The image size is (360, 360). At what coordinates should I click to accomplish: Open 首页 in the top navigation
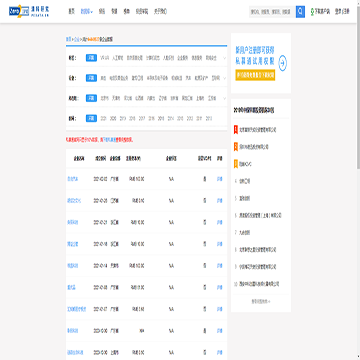[71, 12]
